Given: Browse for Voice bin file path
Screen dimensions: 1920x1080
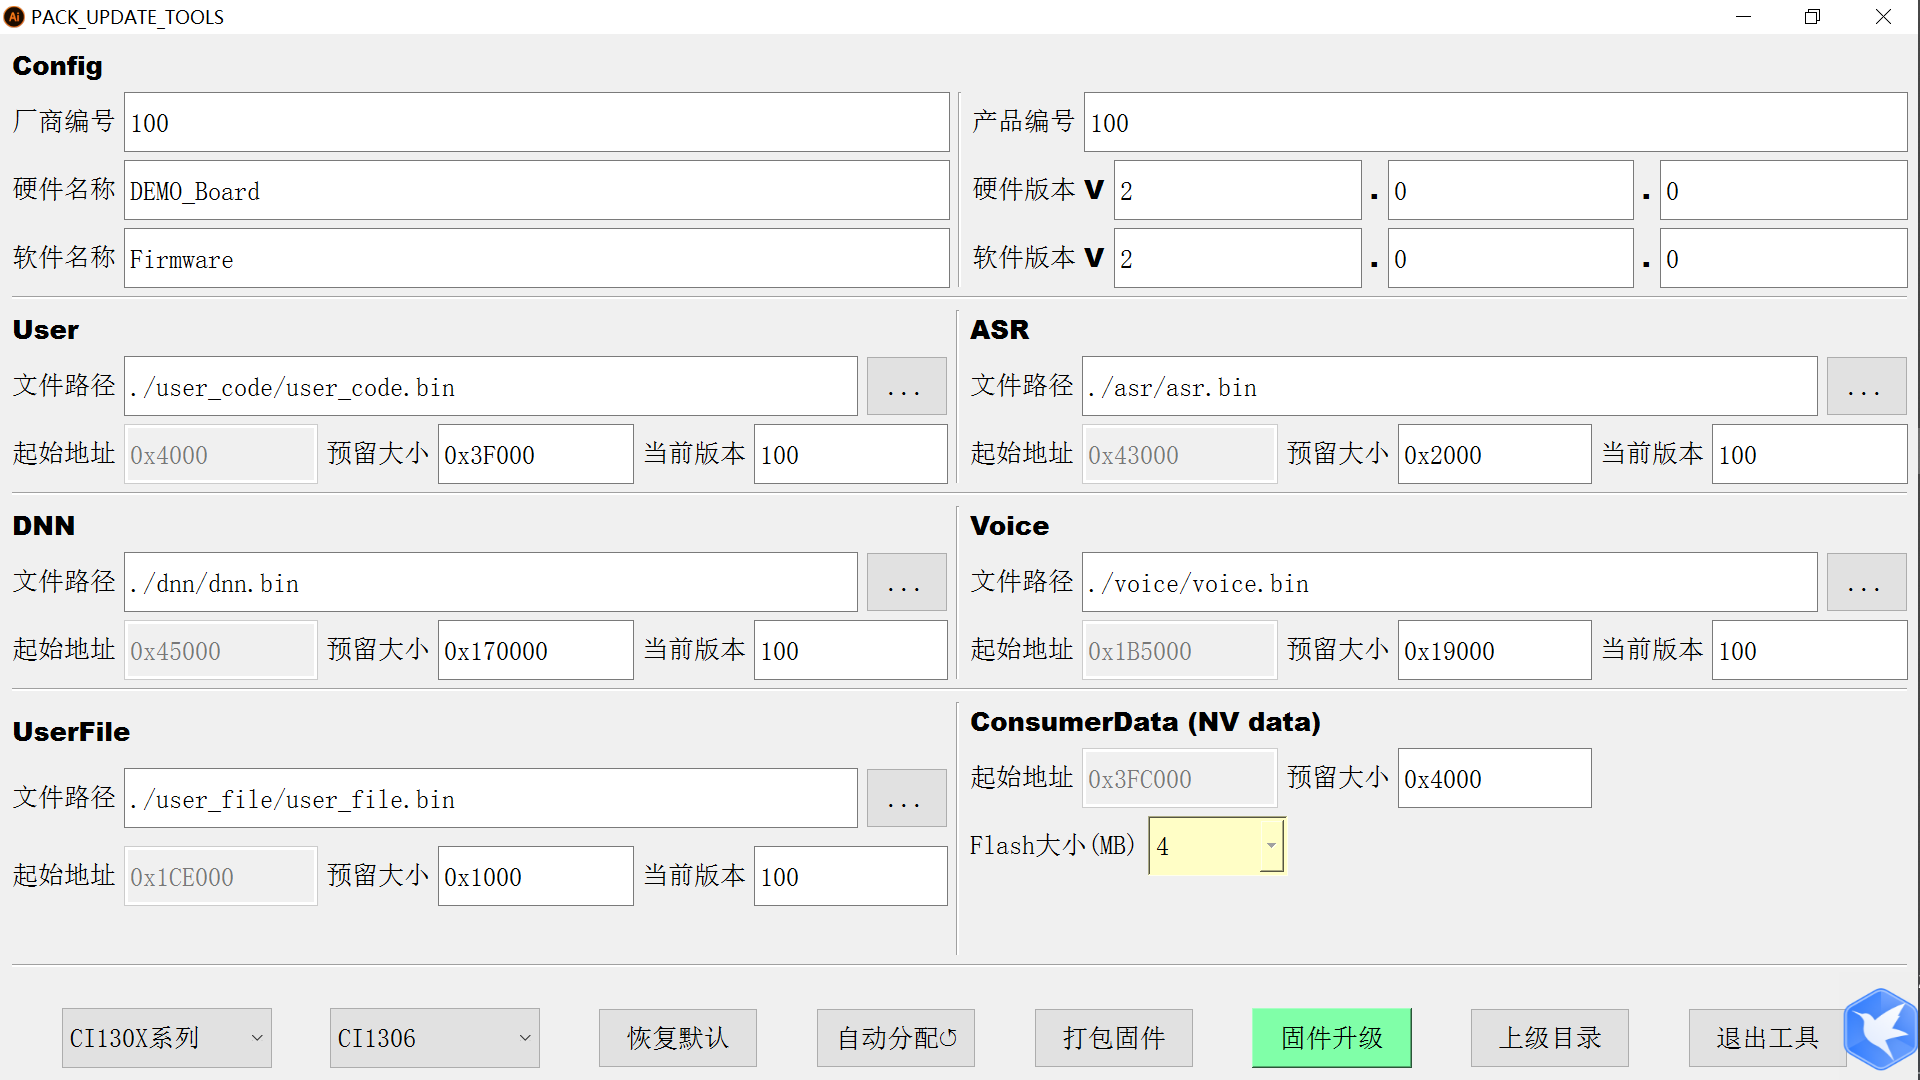Looking at the screenshot, I should (x=1865, y=583).
